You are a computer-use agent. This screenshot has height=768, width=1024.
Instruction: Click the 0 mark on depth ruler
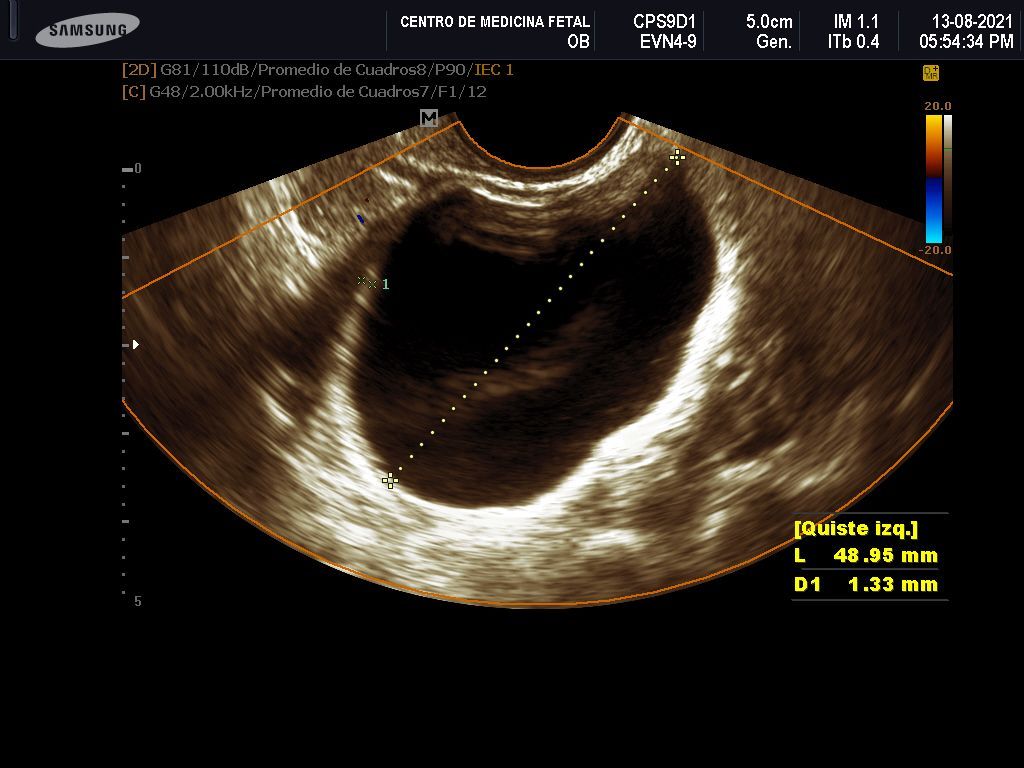(138, 168)
